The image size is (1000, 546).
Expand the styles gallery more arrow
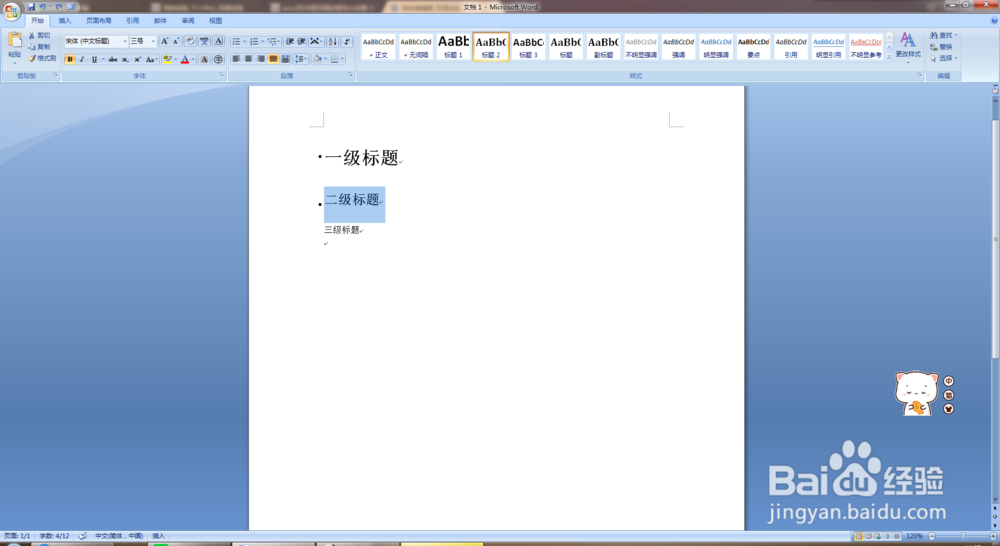click(x=889, y=56)
